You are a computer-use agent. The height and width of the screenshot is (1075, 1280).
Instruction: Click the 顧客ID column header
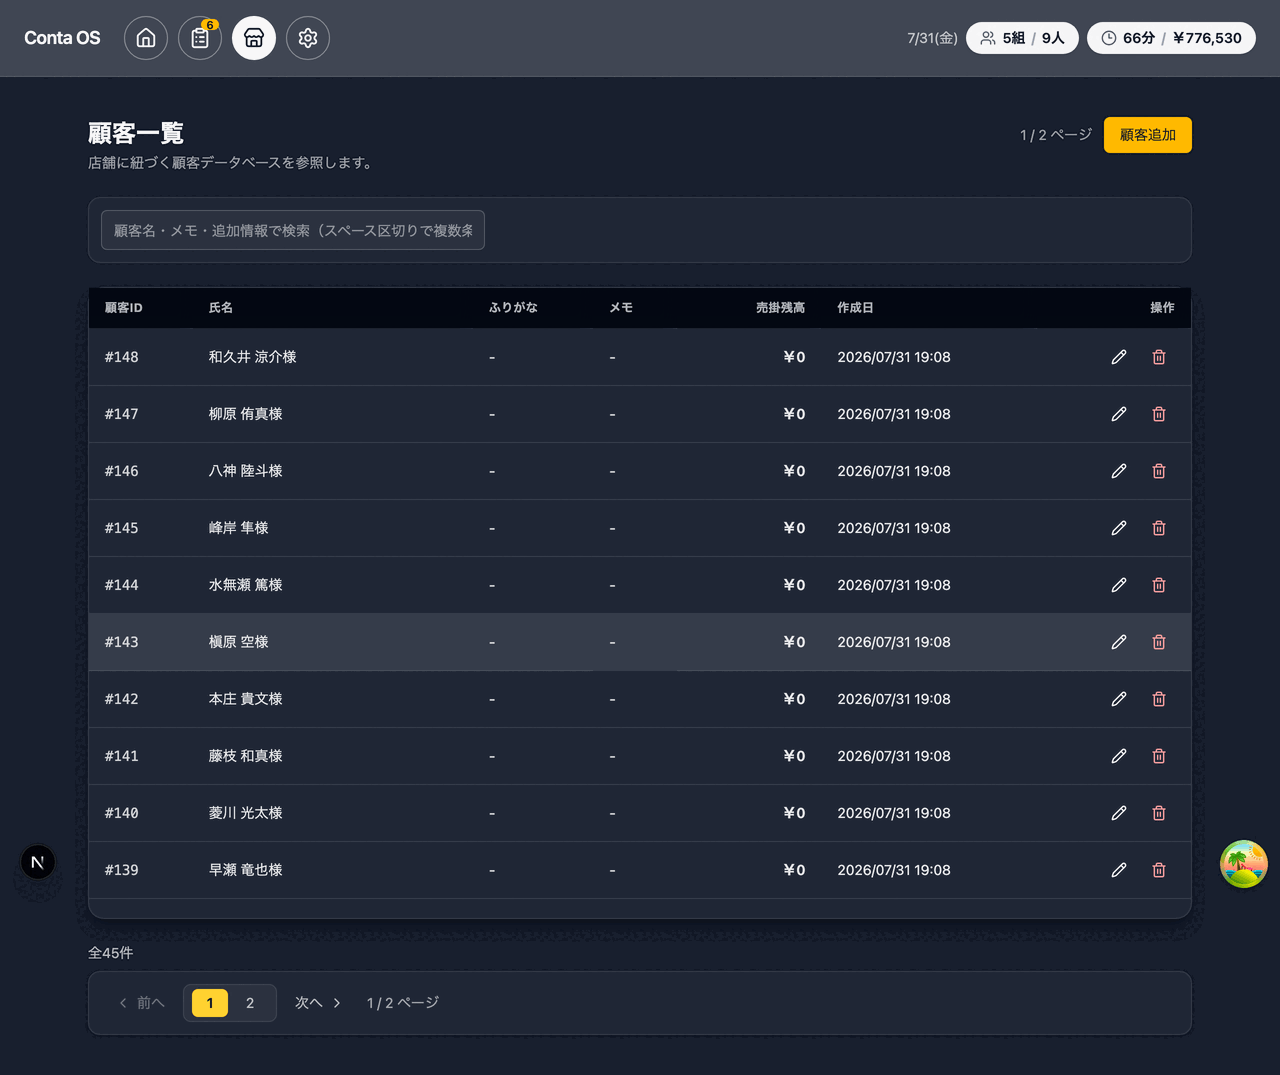tap(124, 308)
